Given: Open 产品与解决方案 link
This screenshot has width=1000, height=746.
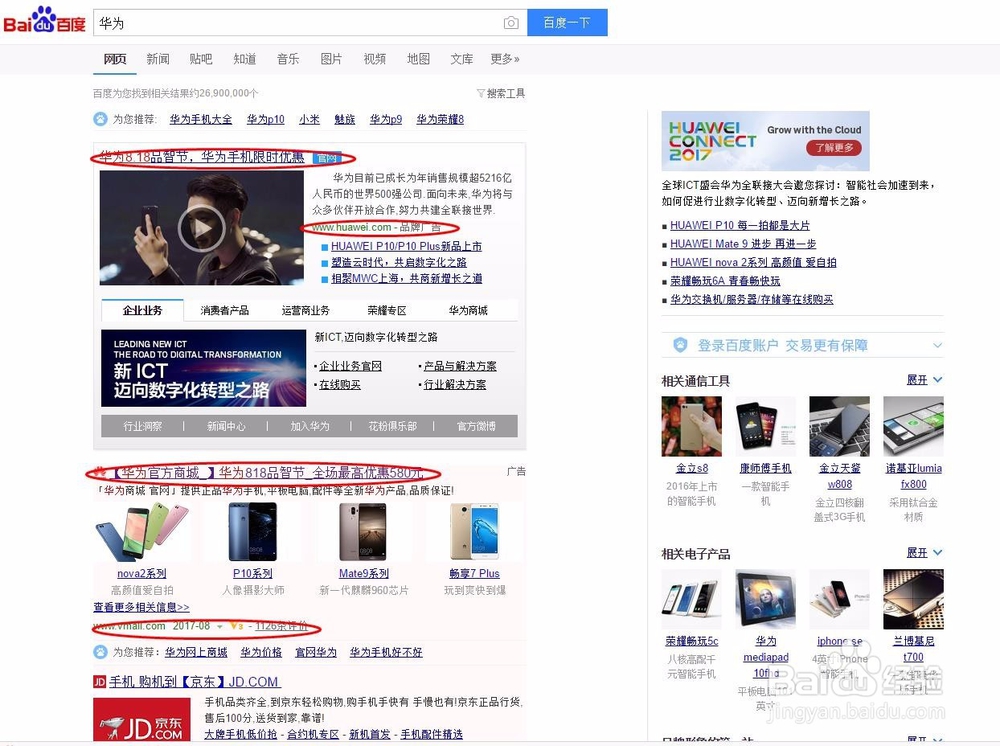Looking at the screenshot, I should (460, 366).
